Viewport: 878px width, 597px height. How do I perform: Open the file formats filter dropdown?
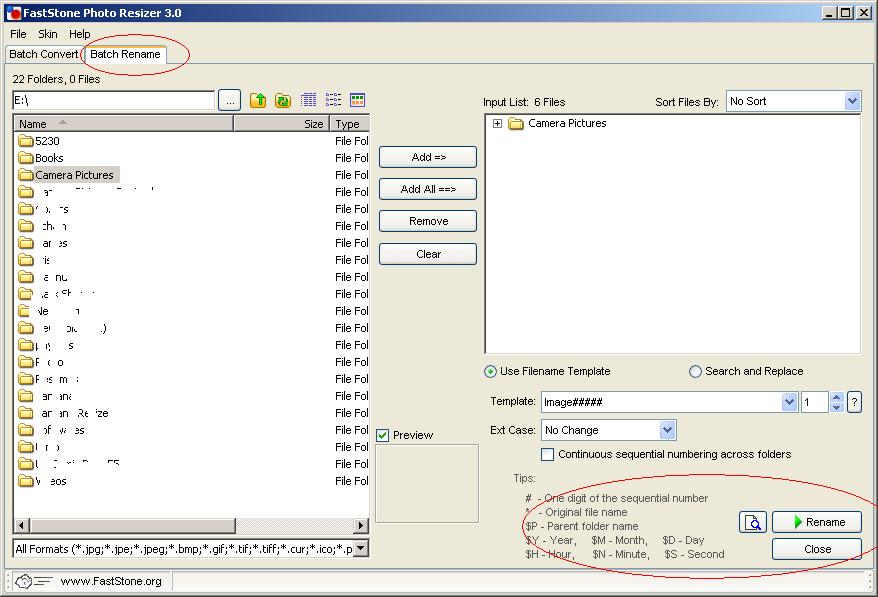pyautogui.click(x=361, y=548)
